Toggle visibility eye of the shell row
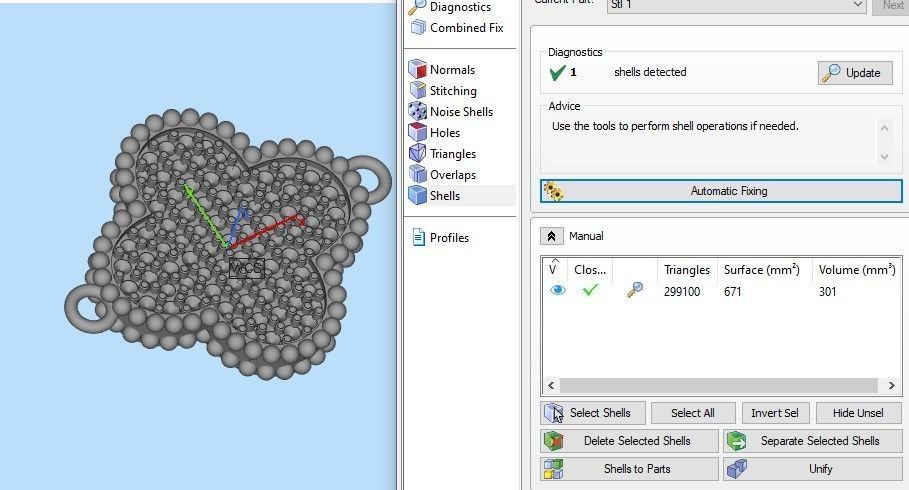 tap(558, 291)
